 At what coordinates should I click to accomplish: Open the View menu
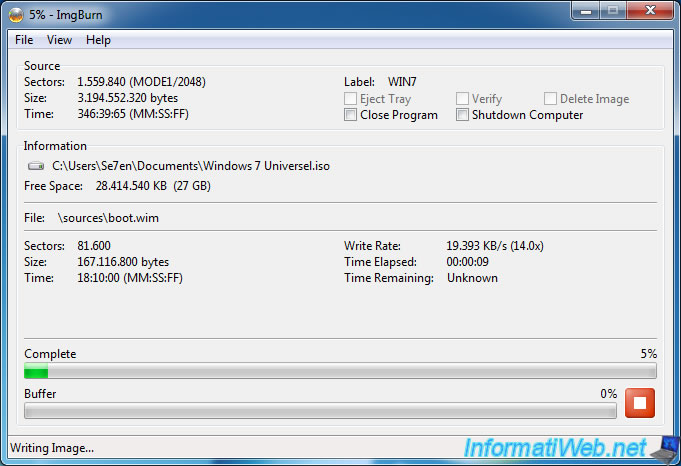click(59, 40)
